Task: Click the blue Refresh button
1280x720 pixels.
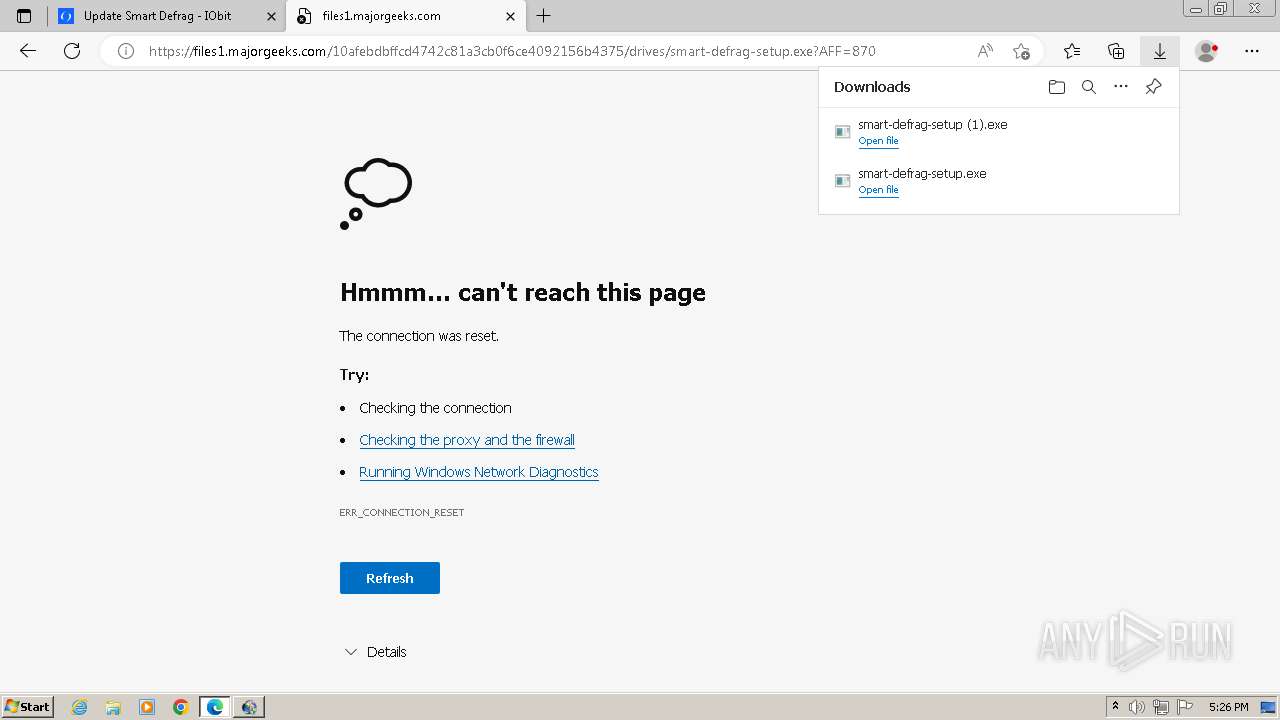Action: (390, 578)
